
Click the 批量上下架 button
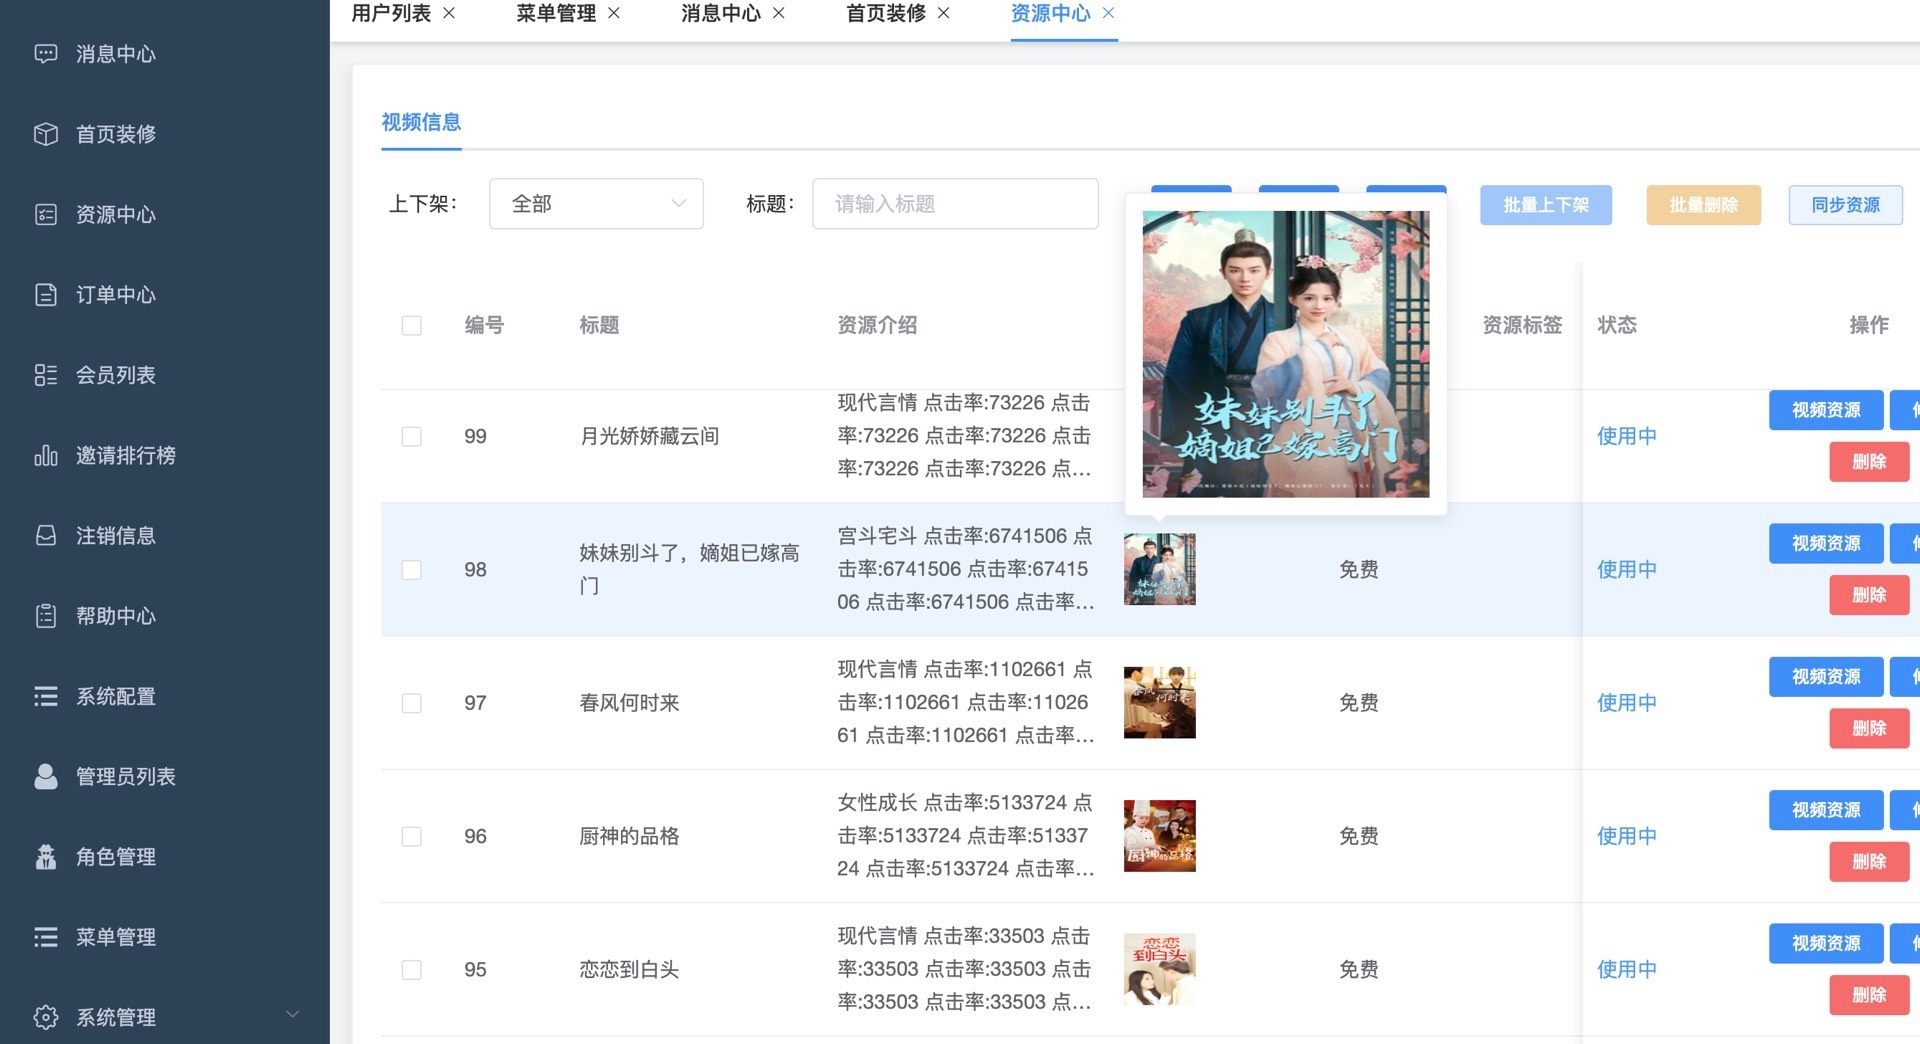point(1546,205)
